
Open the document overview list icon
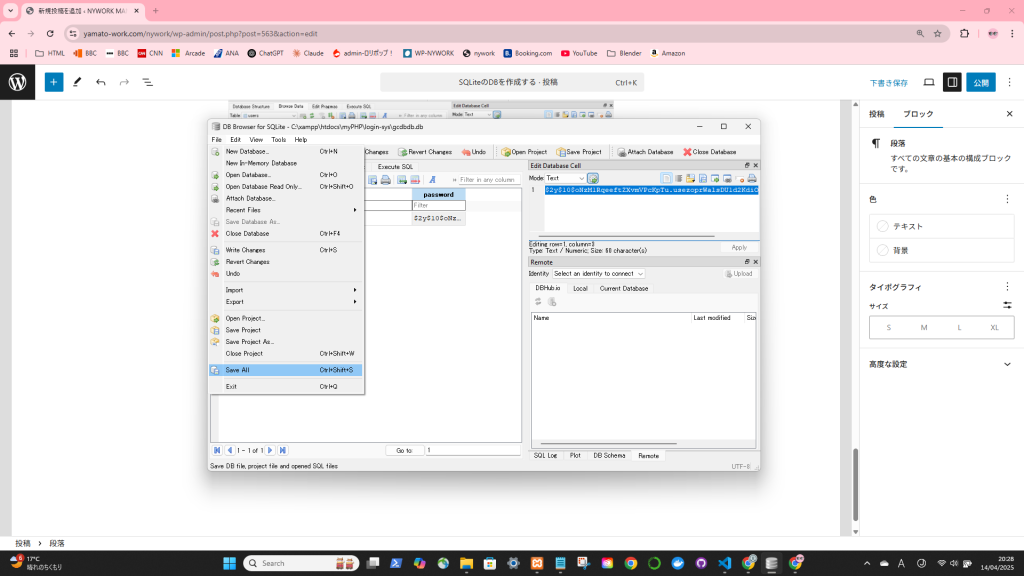coord(147,82)
